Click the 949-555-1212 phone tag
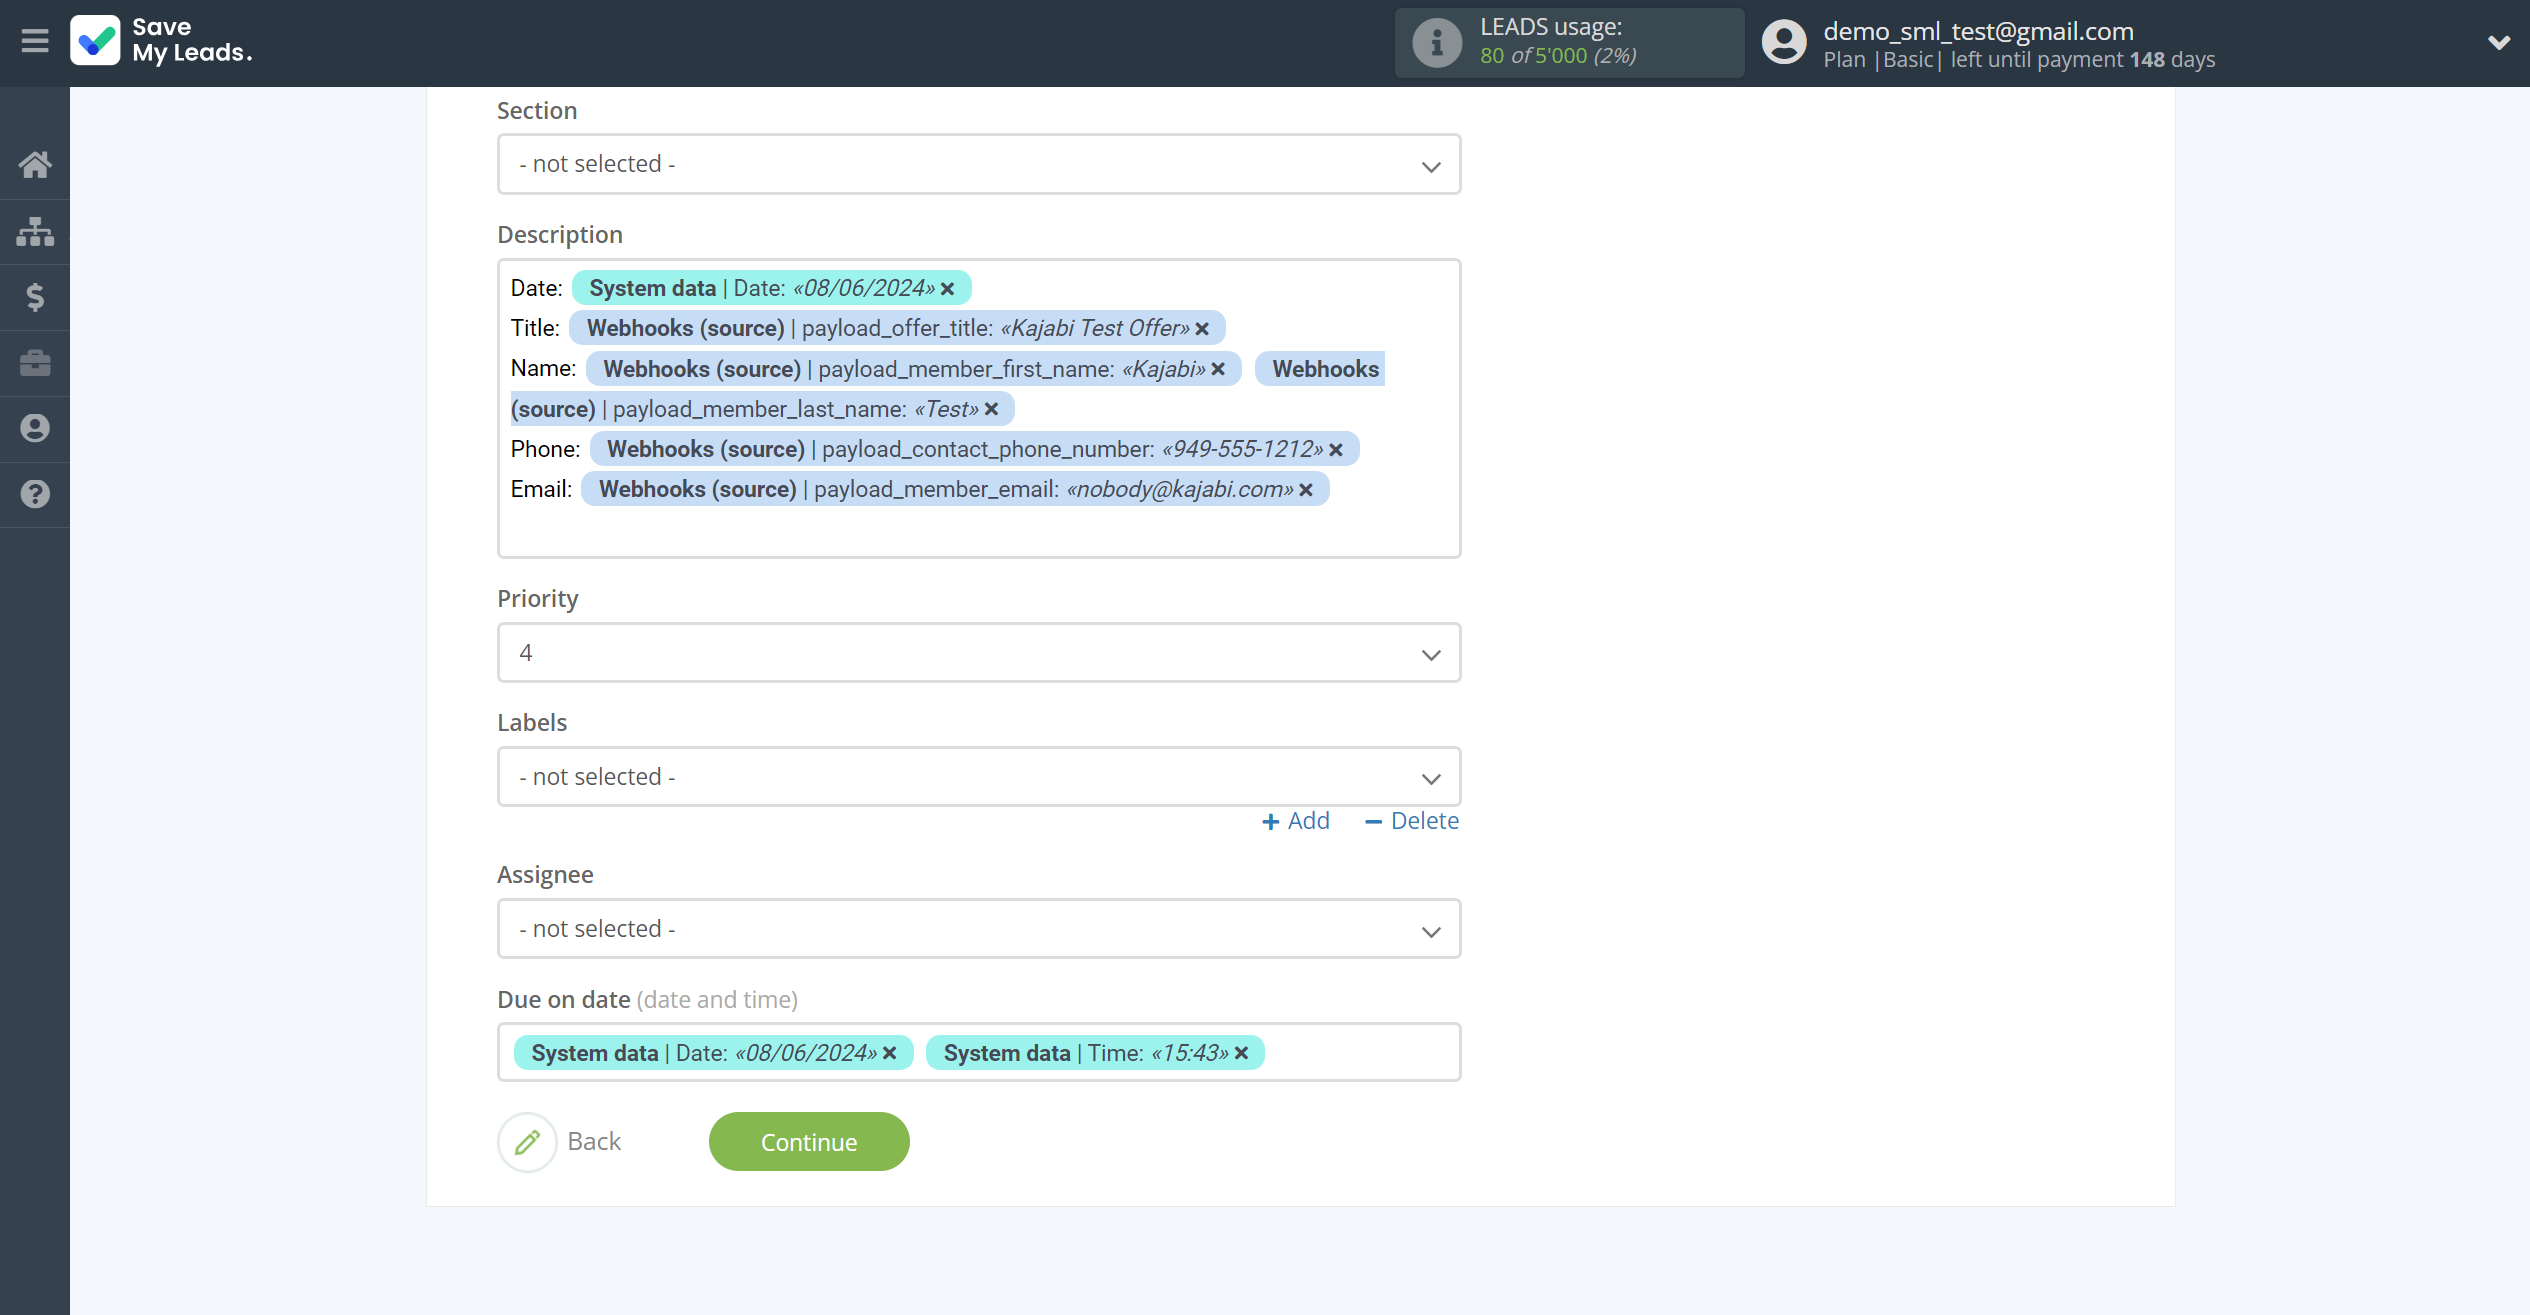The height and width of the screenshot is (1315, 2530). [x=974, y=449]
